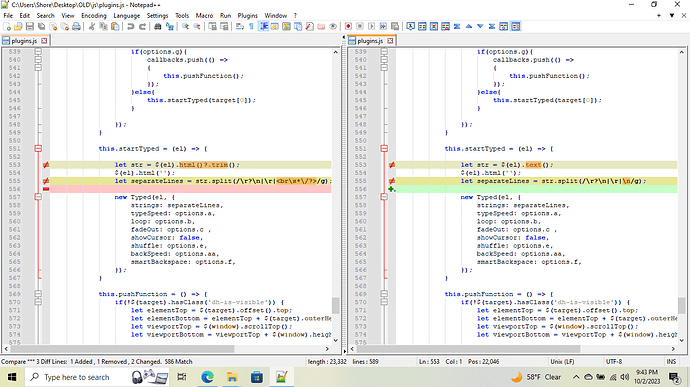Open Find with binoculars icon
Screen dimensions: 690x387
158,26
